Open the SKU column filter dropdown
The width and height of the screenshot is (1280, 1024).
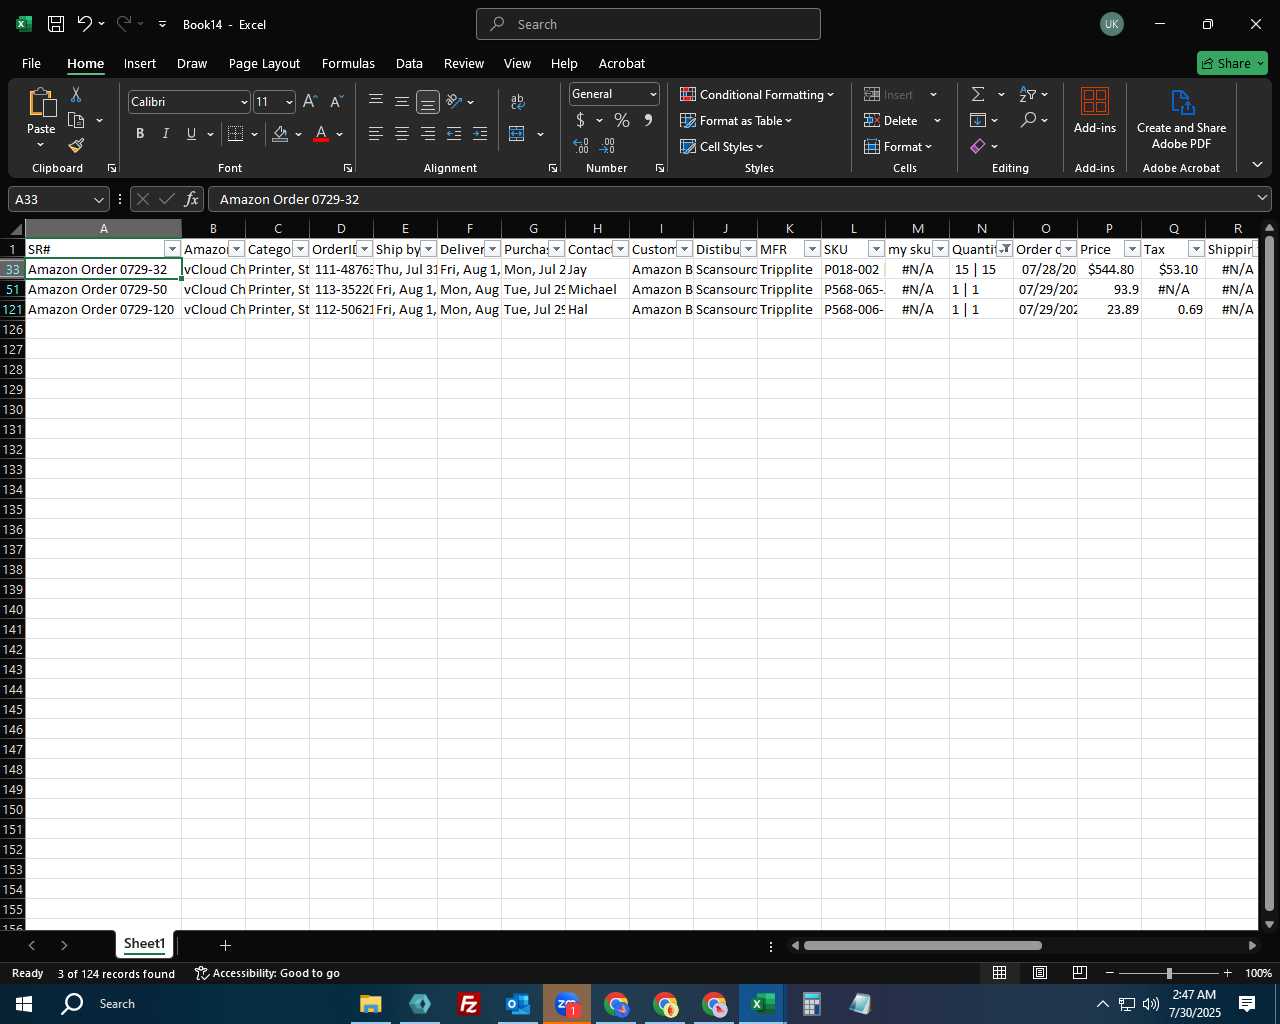876,249
